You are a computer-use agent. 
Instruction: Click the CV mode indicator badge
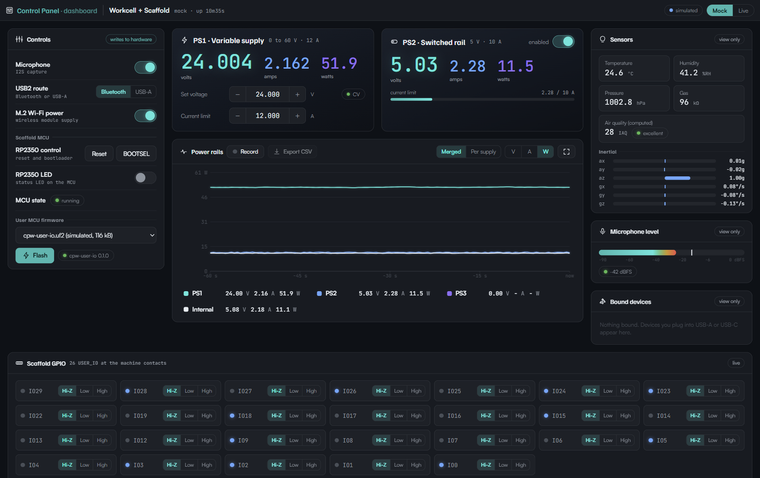pos(353,95)
